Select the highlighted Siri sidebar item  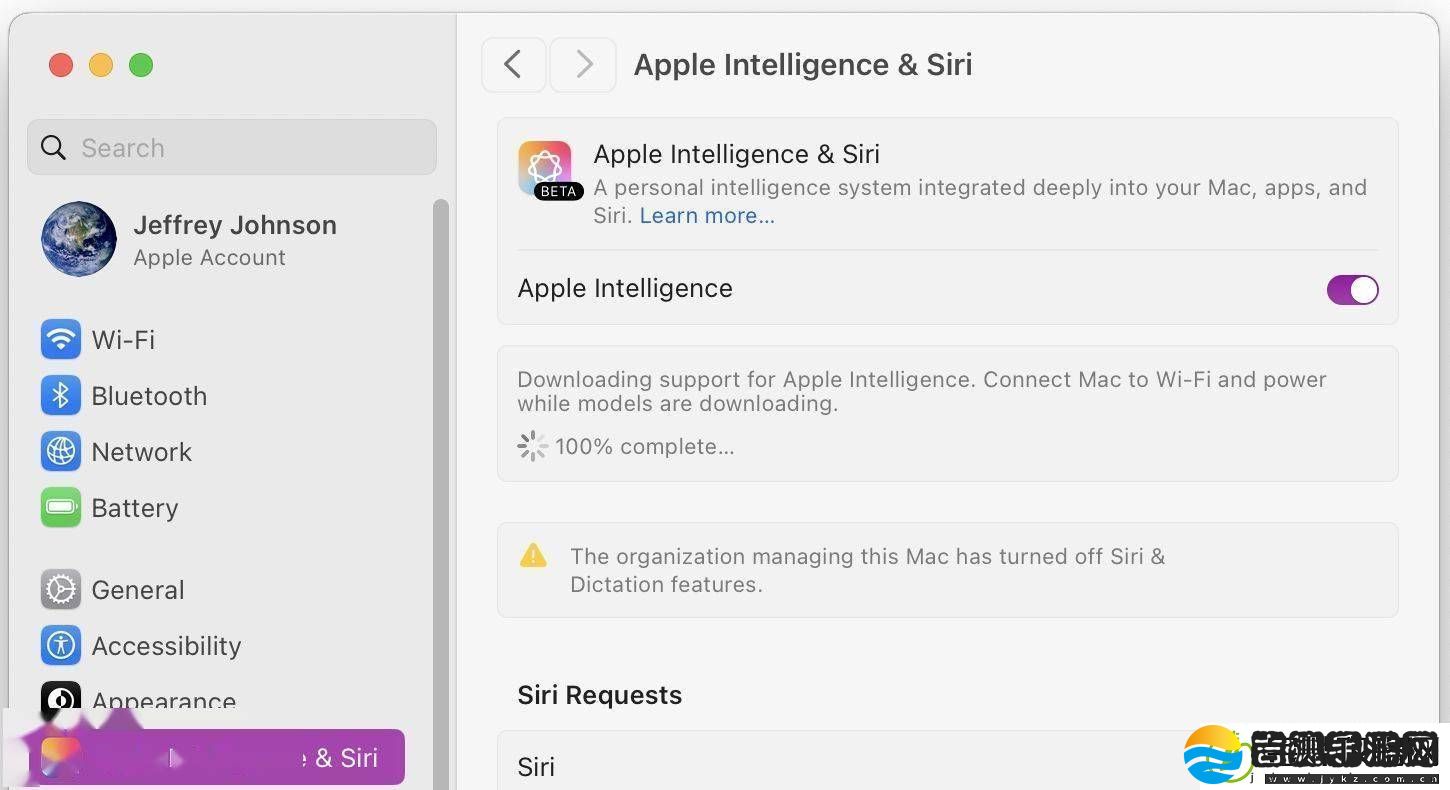click(x=217, y=757)
